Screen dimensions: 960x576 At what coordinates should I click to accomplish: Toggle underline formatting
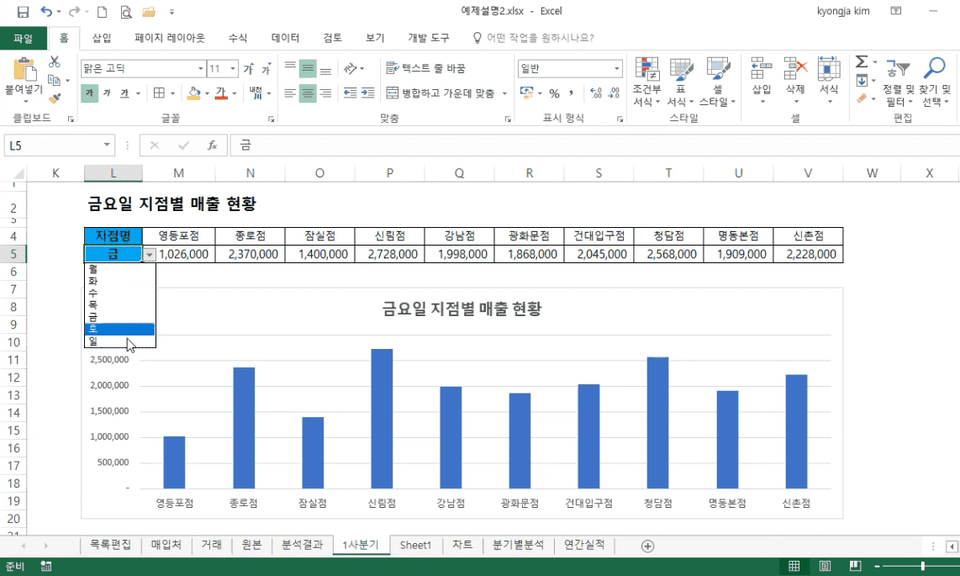(x=124, y=93)
